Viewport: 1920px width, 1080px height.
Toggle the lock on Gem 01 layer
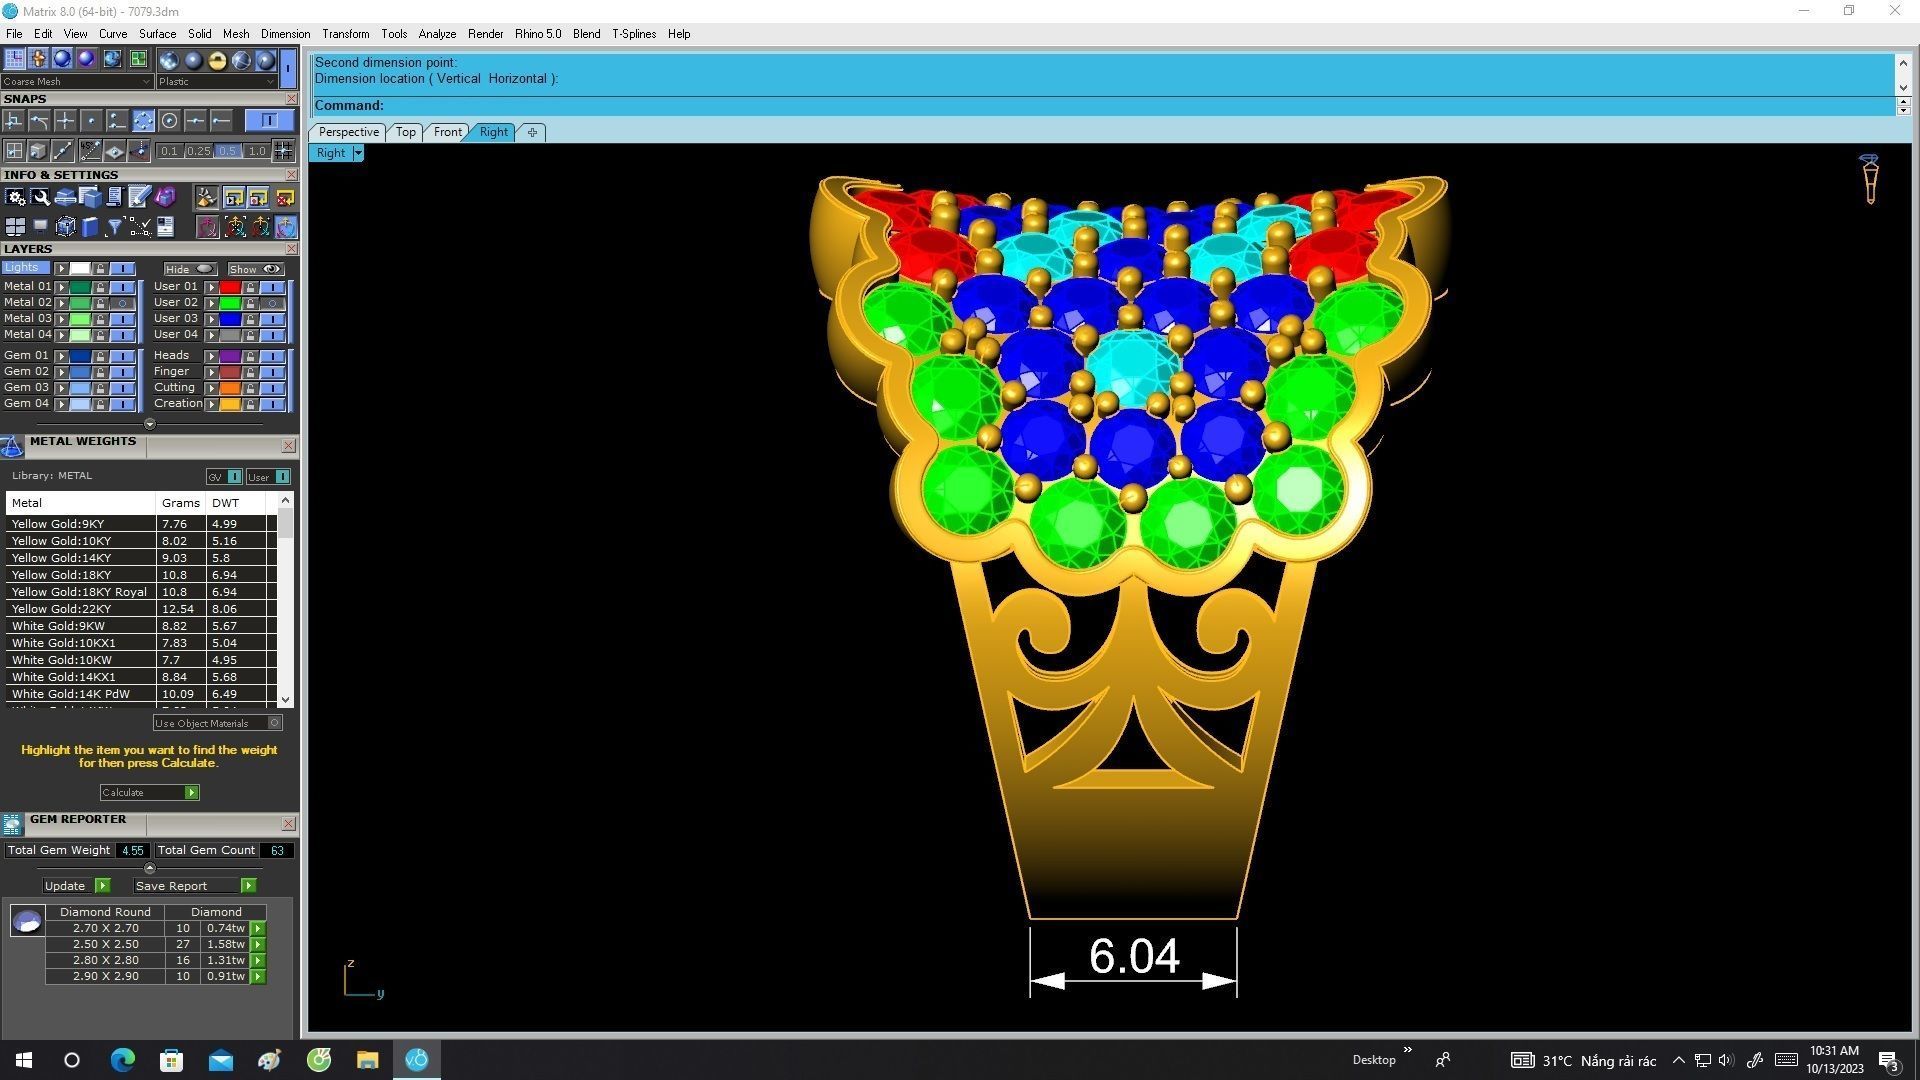(x=100, y=356)
